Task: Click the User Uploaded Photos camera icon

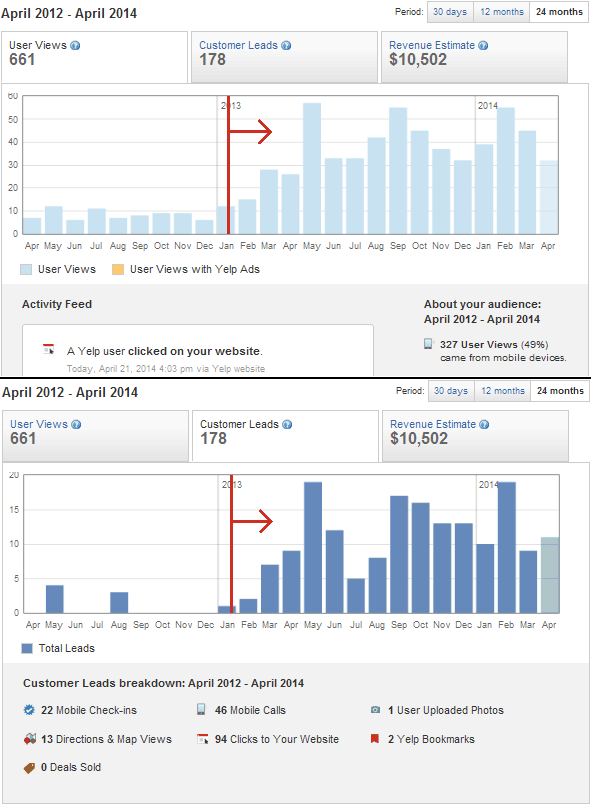Action: 375,710
